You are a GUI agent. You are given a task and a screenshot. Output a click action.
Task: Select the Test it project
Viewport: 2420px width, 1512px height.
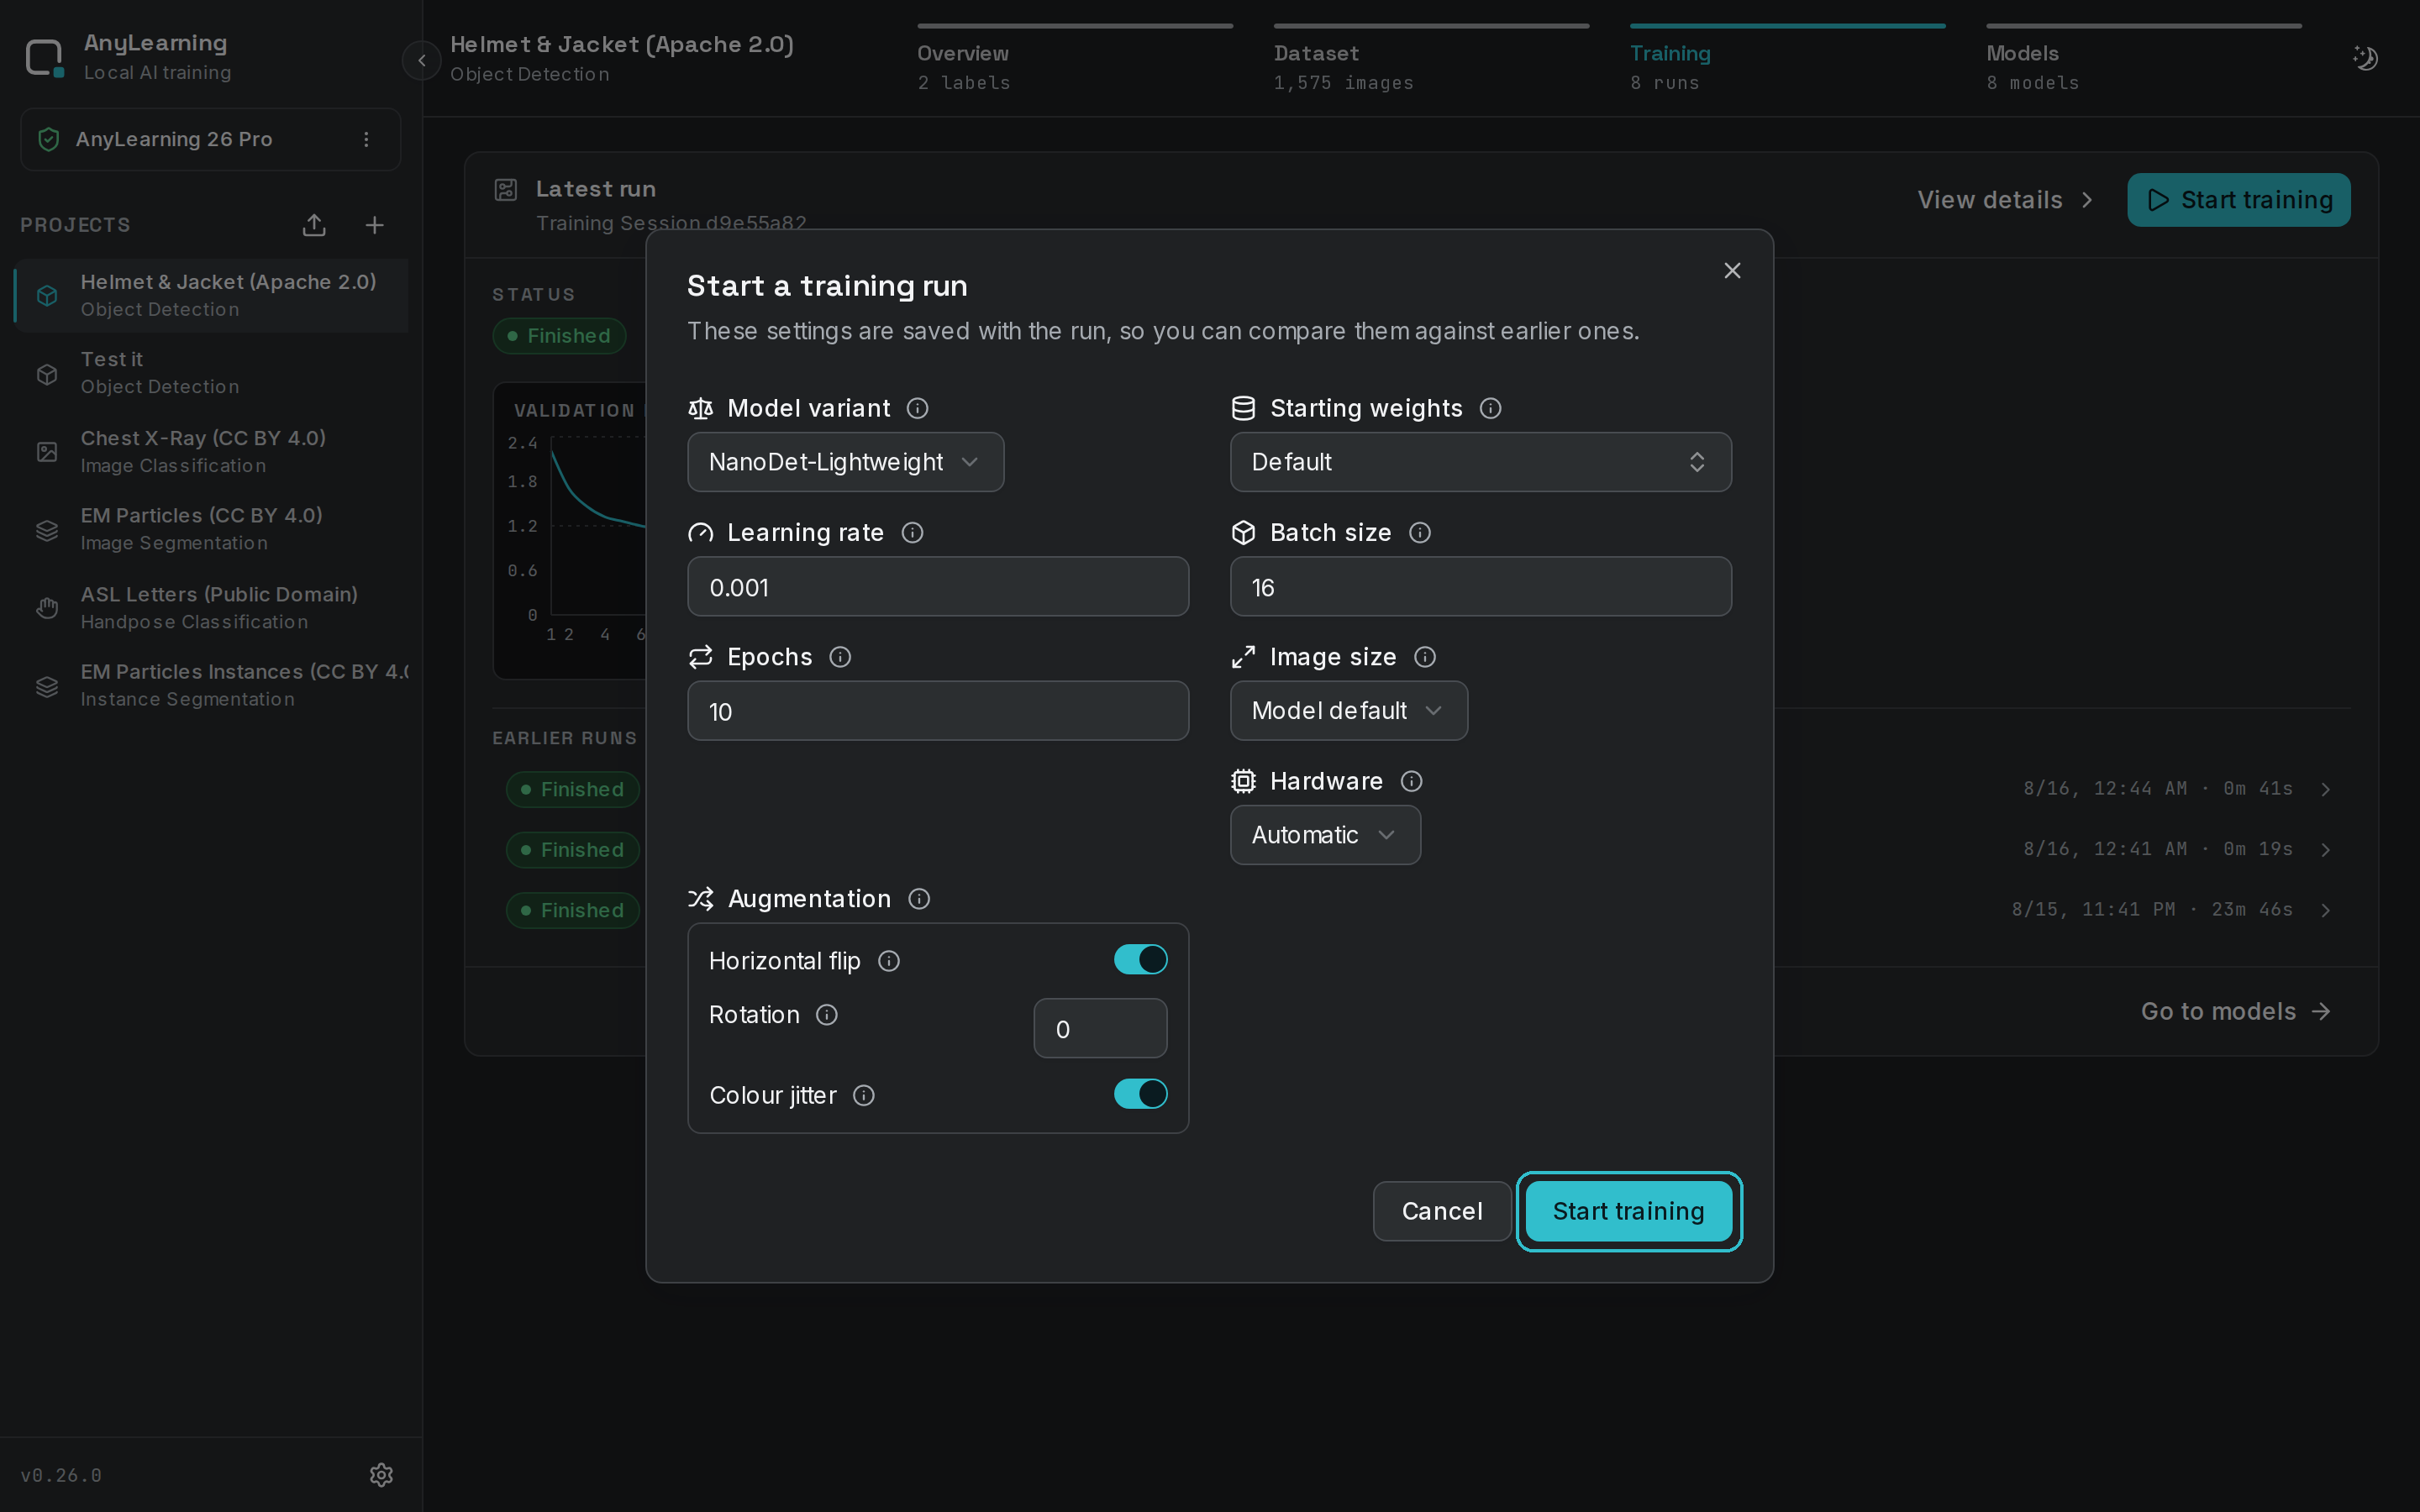click(211, 373)
